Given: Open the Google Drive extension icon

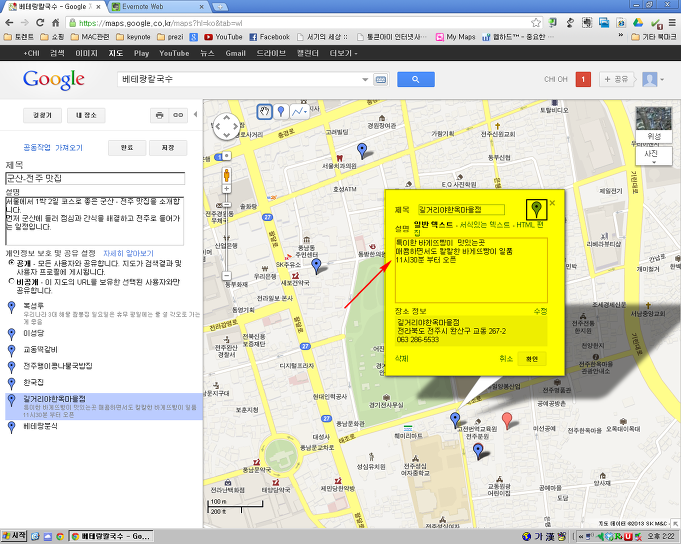Looking at the screenshot, I should click(x=637, y=23).
